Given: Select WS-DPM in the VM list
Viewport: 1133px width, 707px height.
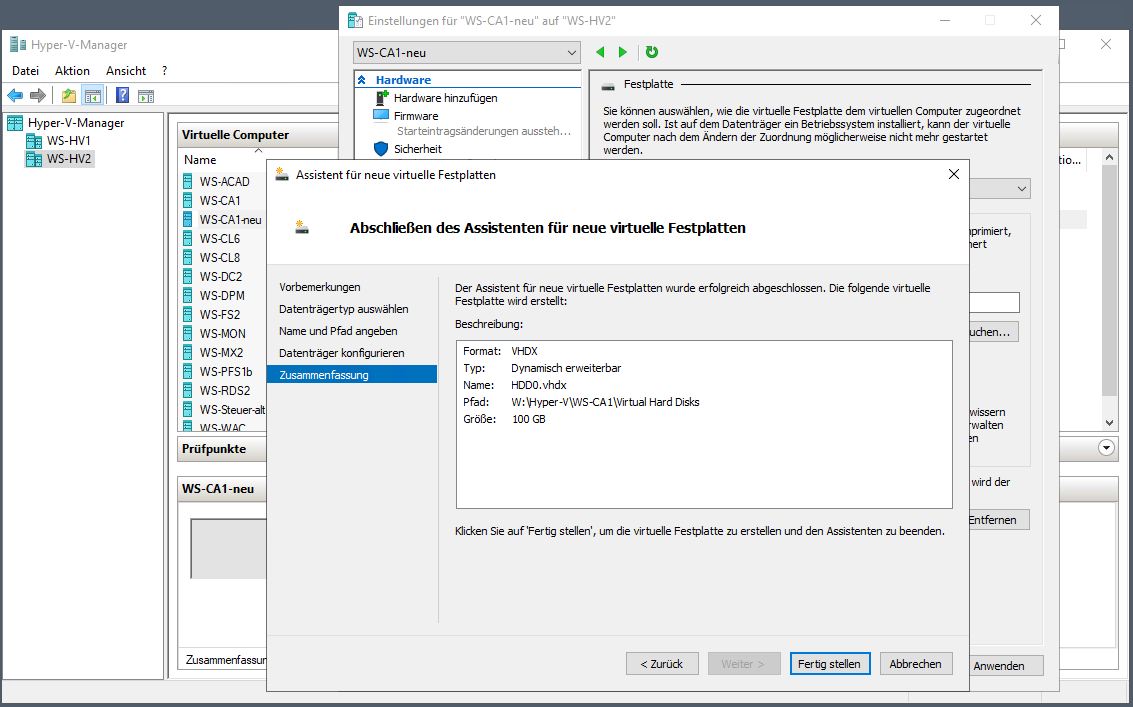Looking at the screenshot, I should [x=222, y=296].
